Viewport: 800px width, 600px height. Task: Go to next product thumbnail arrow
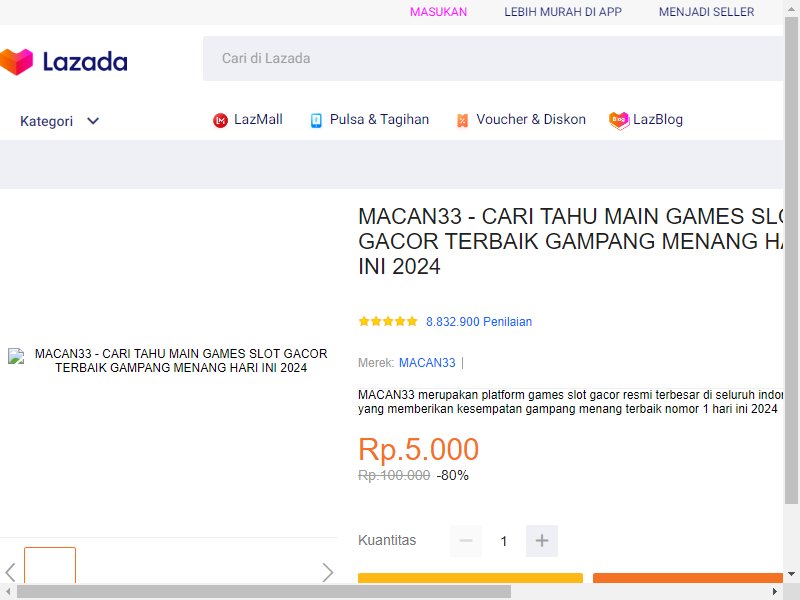[327, 572]
